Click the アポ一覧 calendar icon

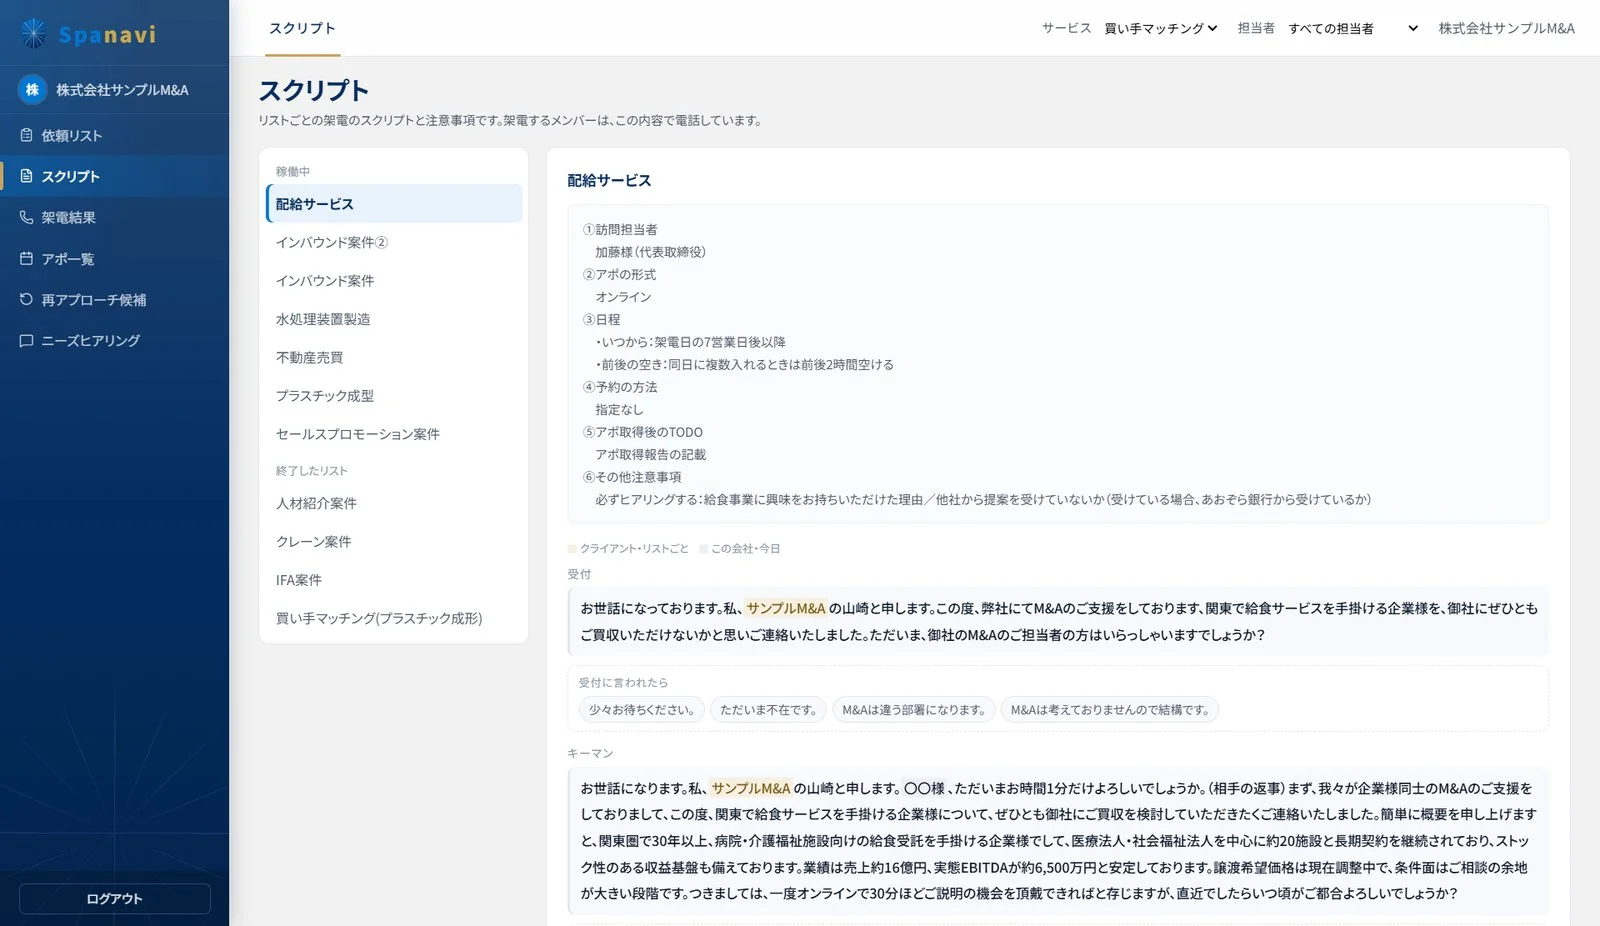click(x=26, y=258)
